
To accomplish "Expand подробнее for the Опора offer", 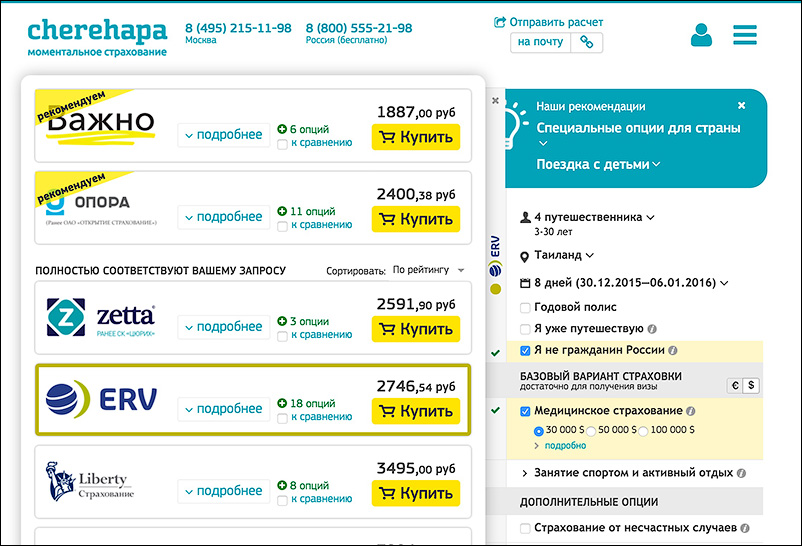I will pyautogui.click(x=224, y=217).
